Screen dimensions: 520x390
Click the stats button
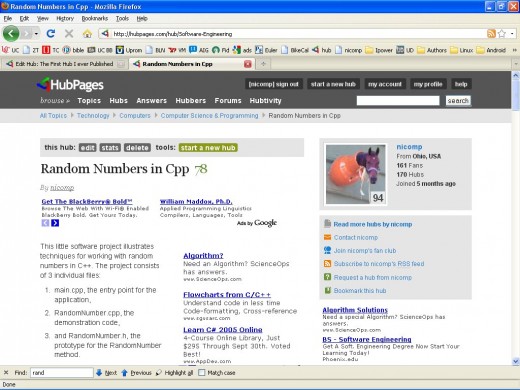coord(110,148)
